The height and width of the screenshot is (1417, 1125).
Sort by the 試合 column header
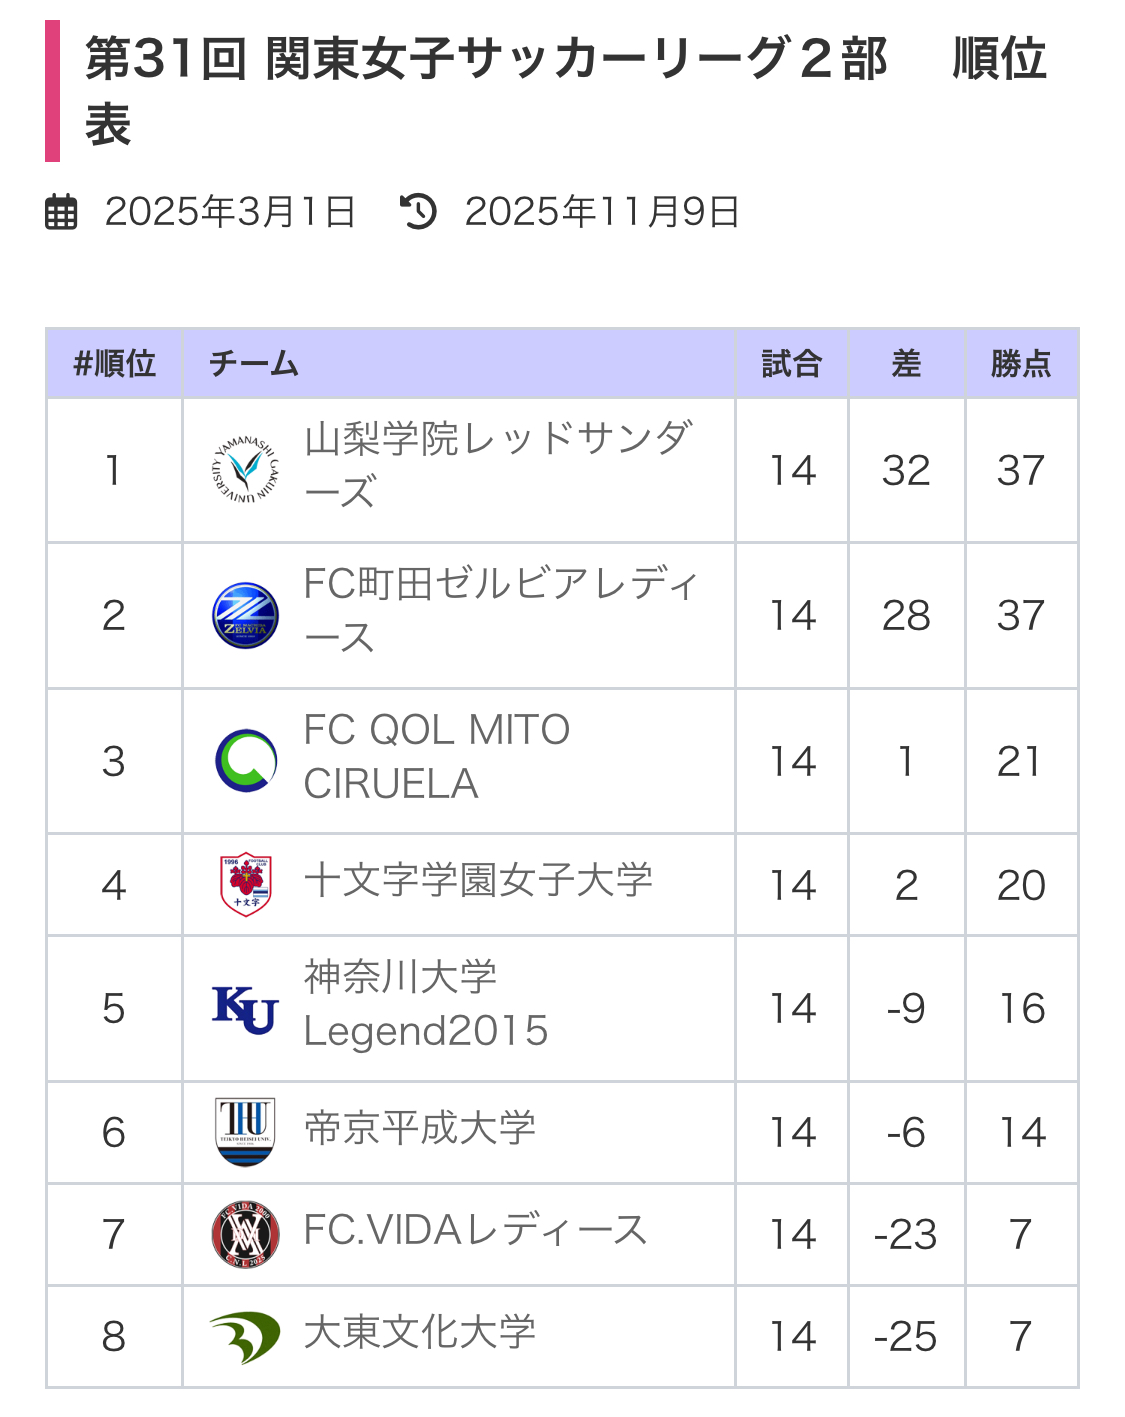point(791,364)
